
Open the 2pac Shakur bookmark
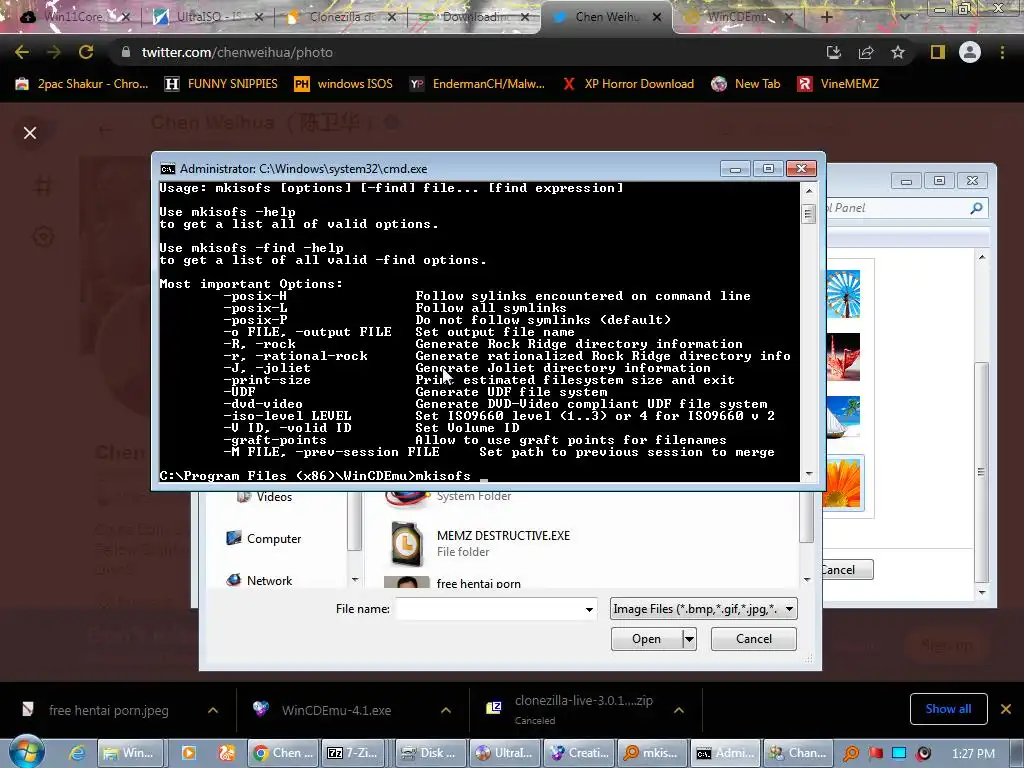pyautogui.click(x=82, y=84)
